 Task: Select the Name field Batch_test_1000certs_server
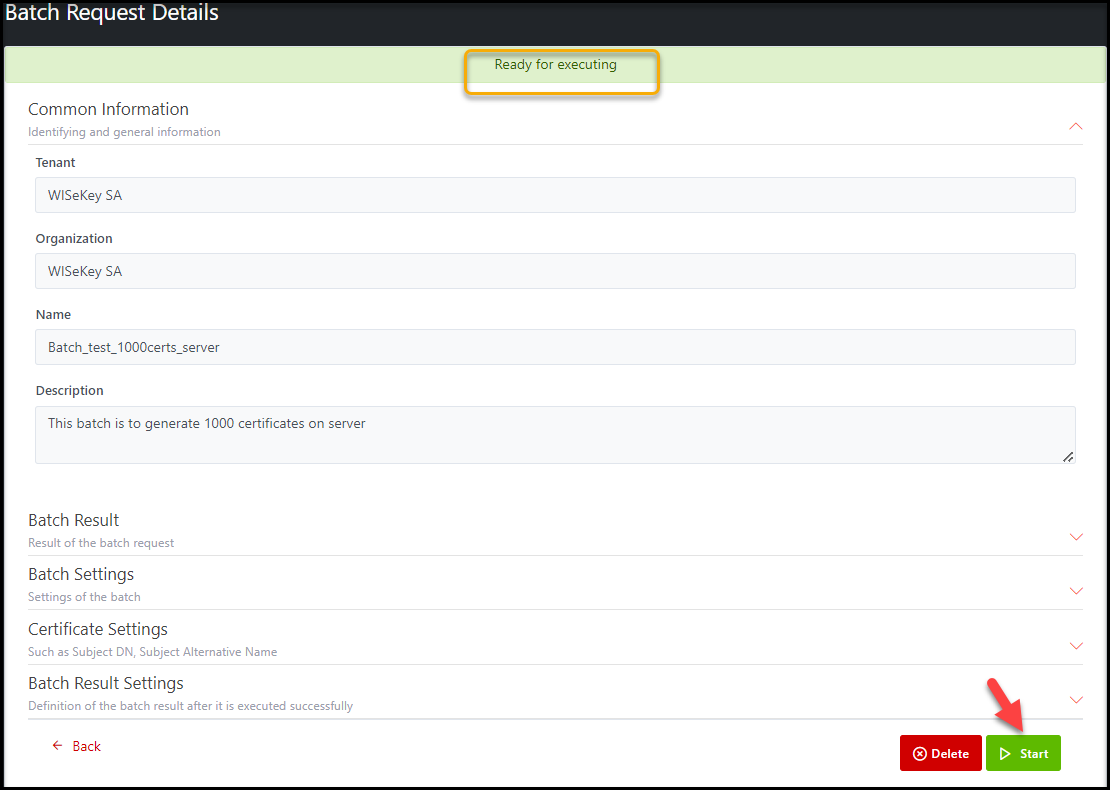pos(555,347)
